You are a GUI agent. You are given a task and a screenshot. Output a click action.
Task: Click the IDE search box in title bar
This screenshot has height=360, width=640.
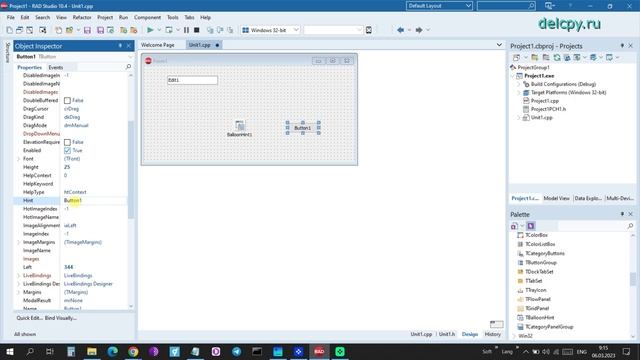point(506,6)
